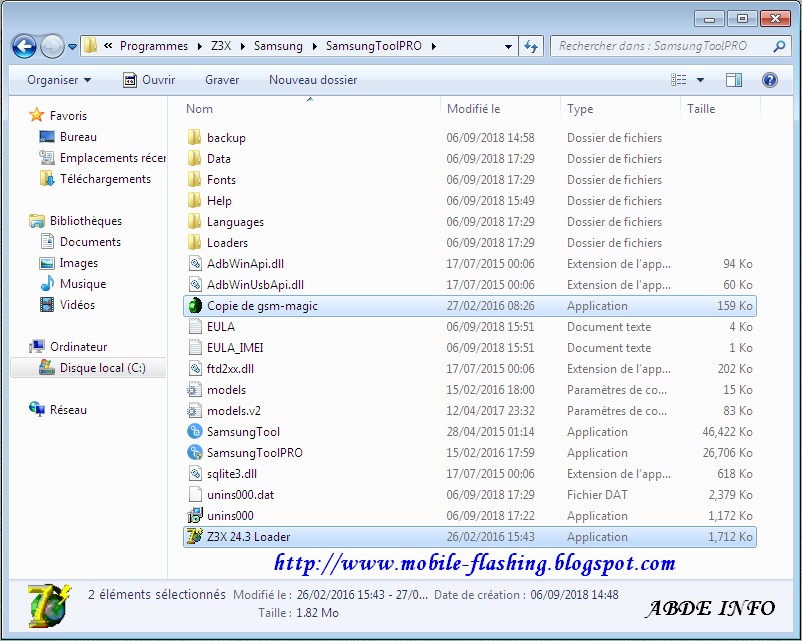This screenshot has height=641, width=802.
Task: Sort by the Taille column header
Action: 701,108
